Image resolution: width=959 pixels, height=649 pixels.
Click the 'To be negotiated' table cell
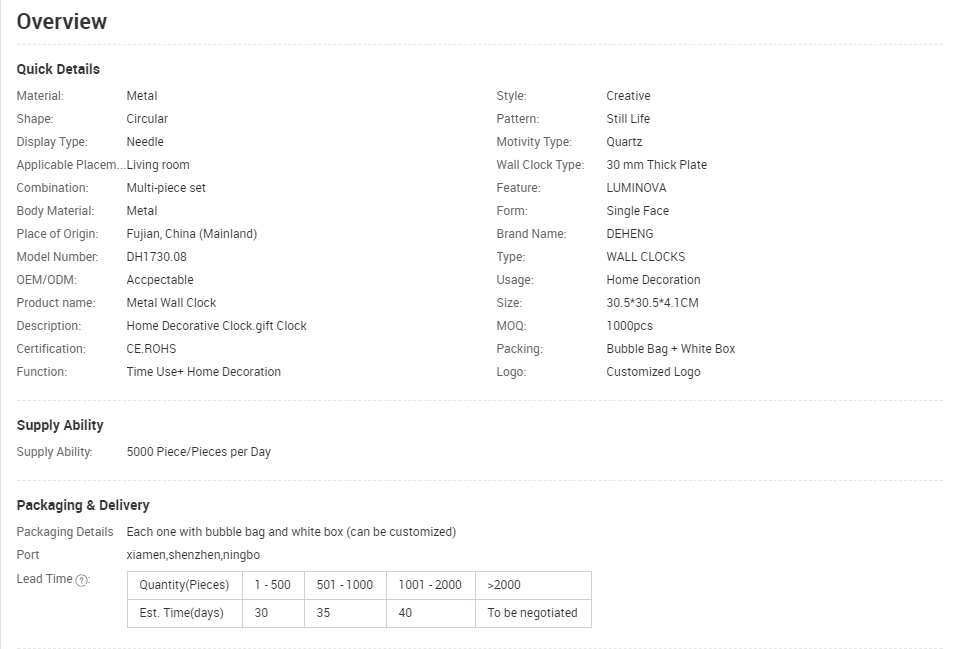click(533, 613)
